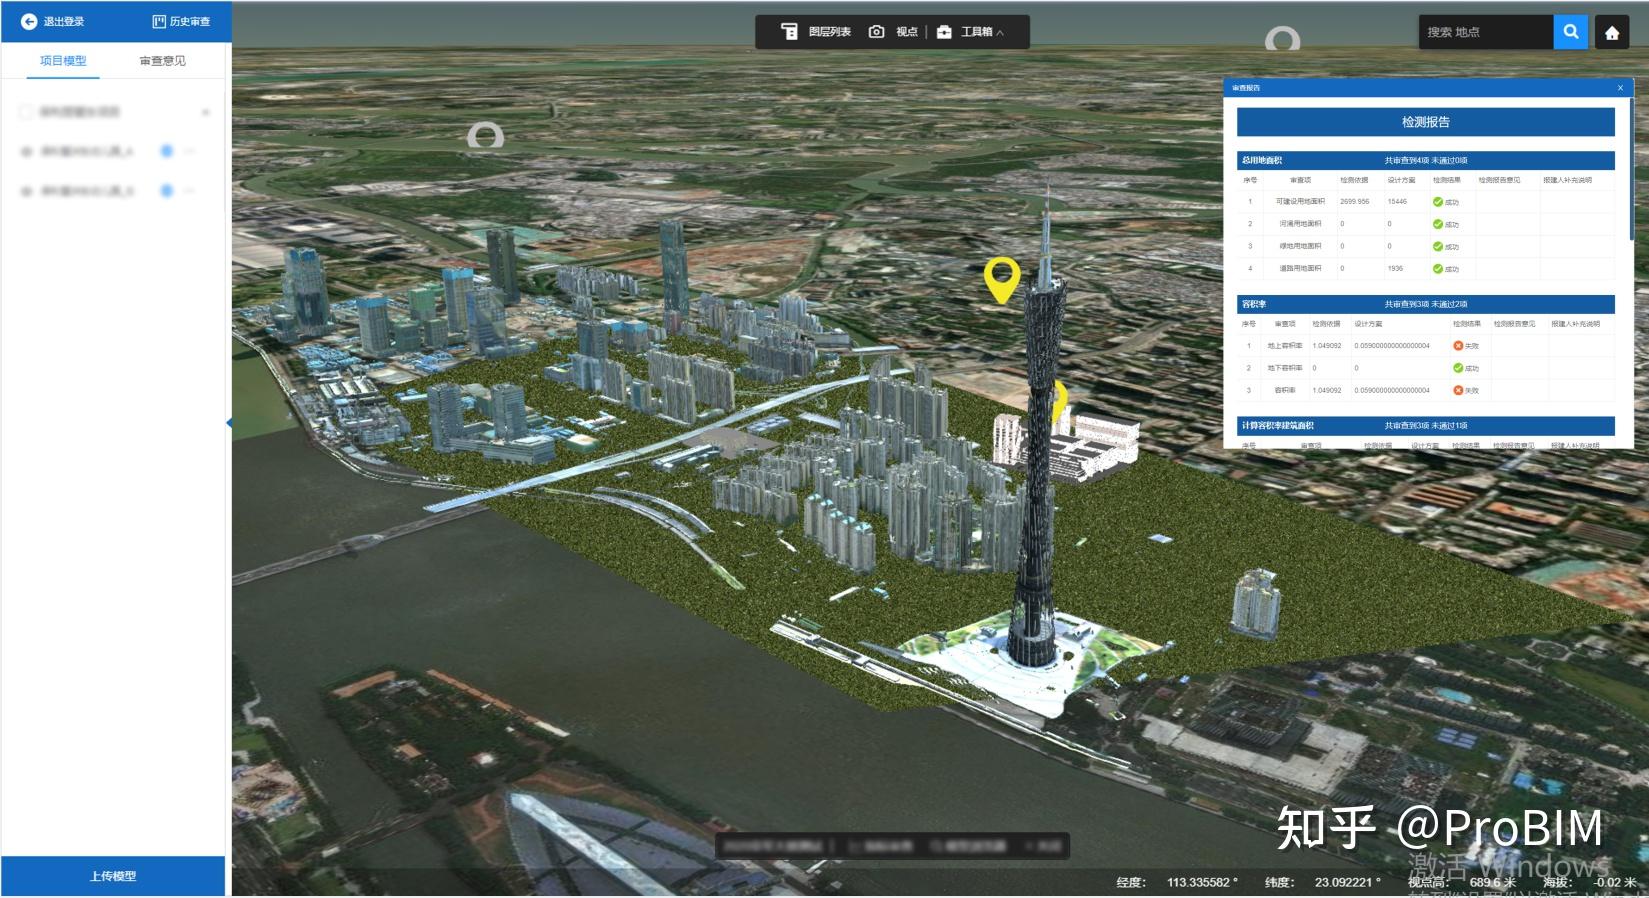Image resolution: width=1649 pixels, height=898 pixels.
Task: Click success icon for 地下容积率 row
Action: tap(1458, 368)
